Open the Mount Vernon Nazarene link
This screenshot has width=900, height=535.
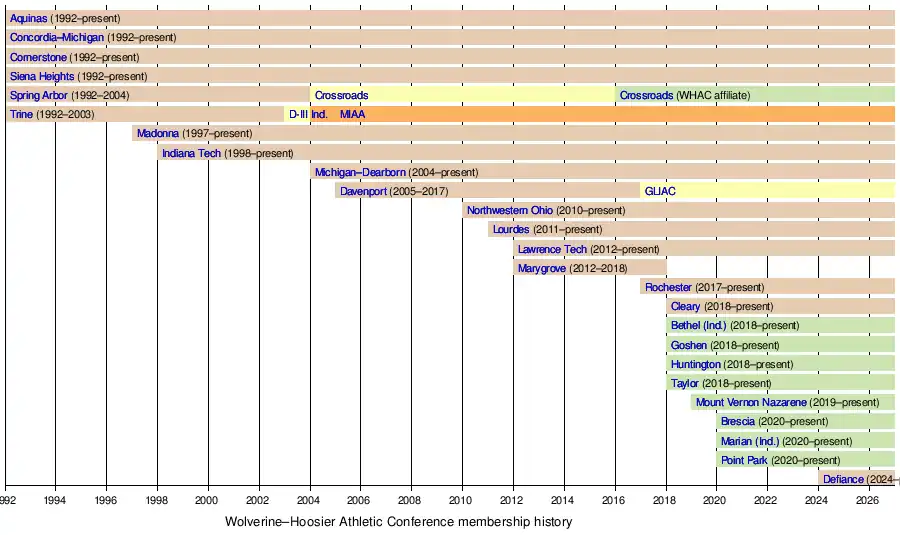[750, 403]
